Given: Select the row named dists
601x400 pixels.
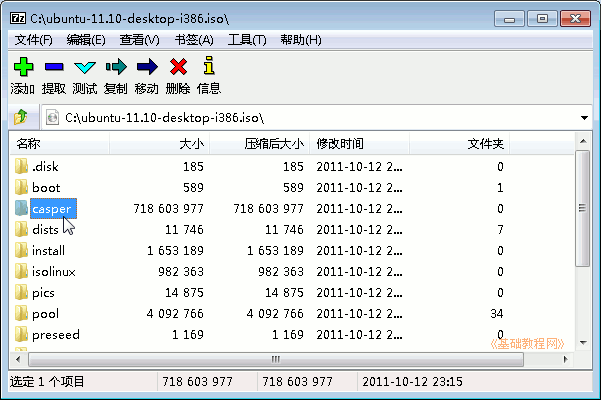Looking at the screenshot, I should 293,230.
